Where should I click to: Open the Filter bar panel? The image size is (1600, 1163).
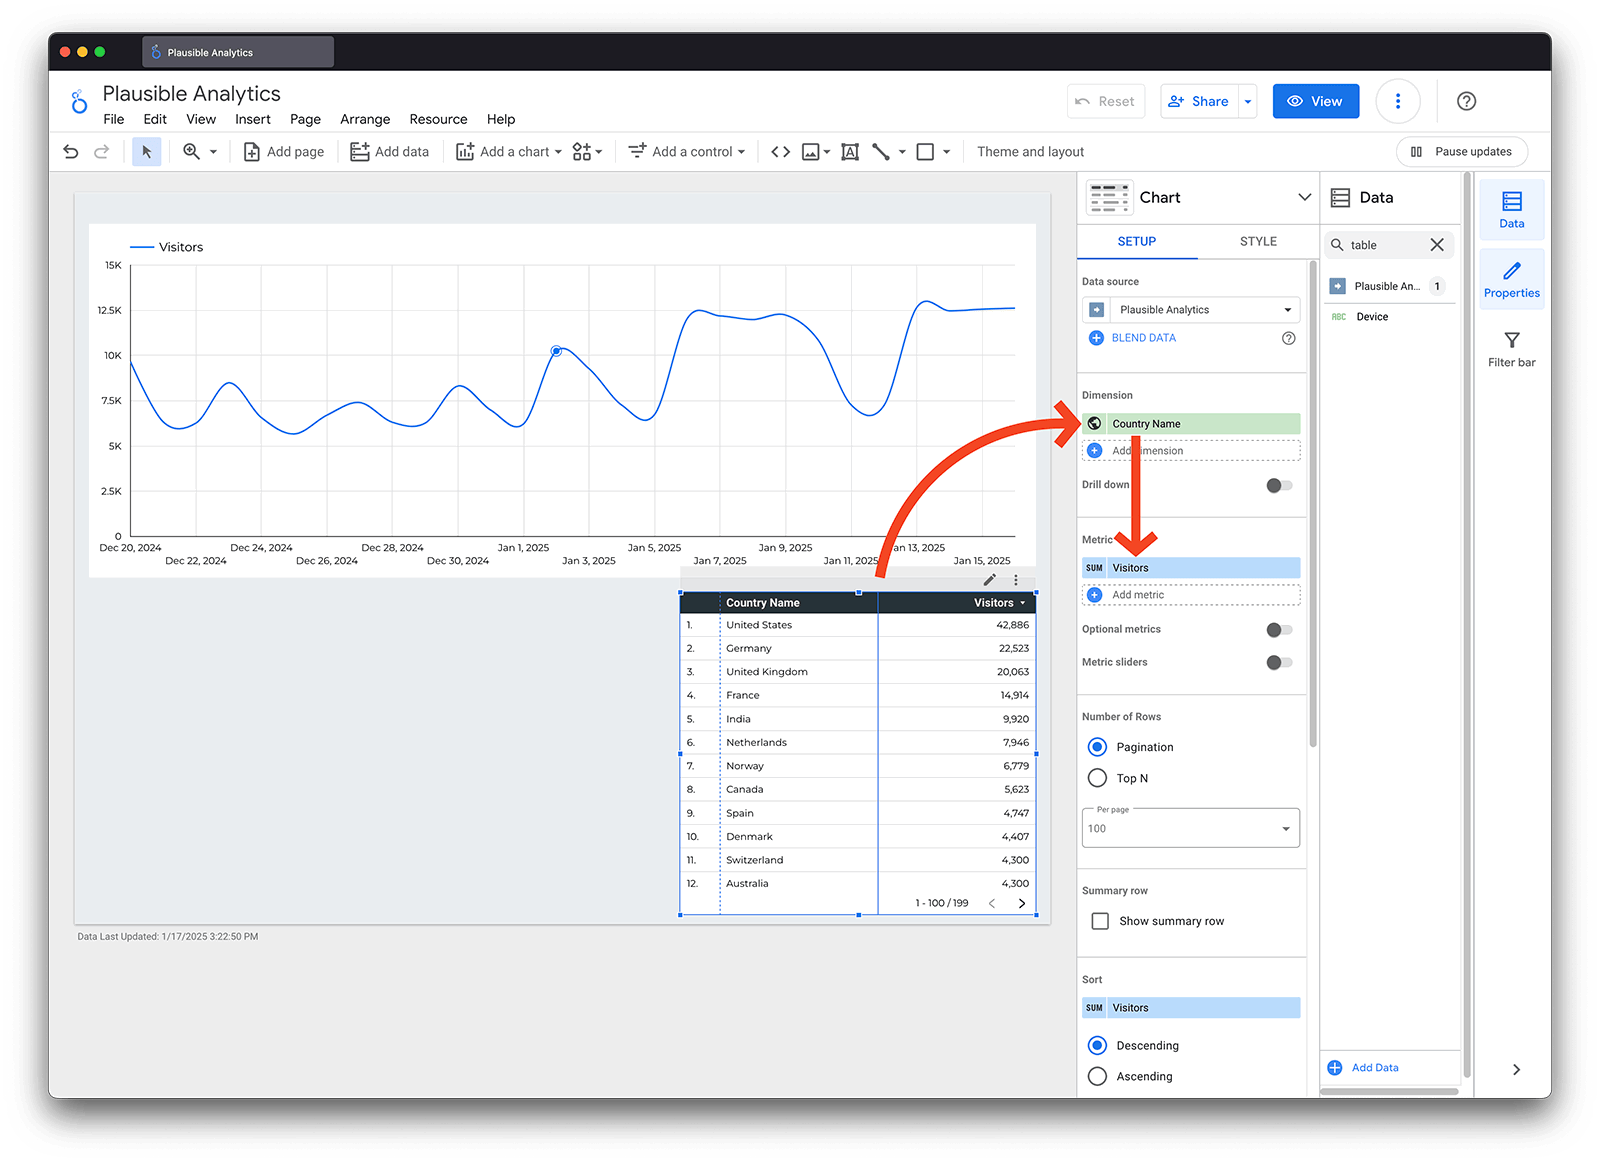click(x=1511, y=349)
